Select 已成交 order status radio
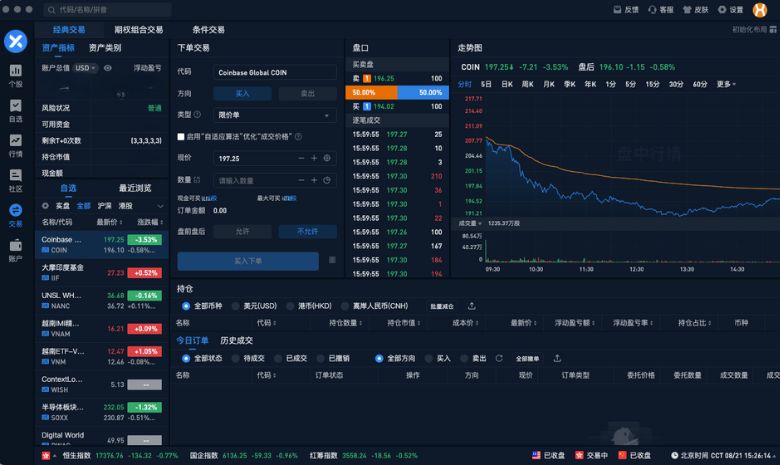Viewport: 780px width, 465px height. (x=278, y=358)
